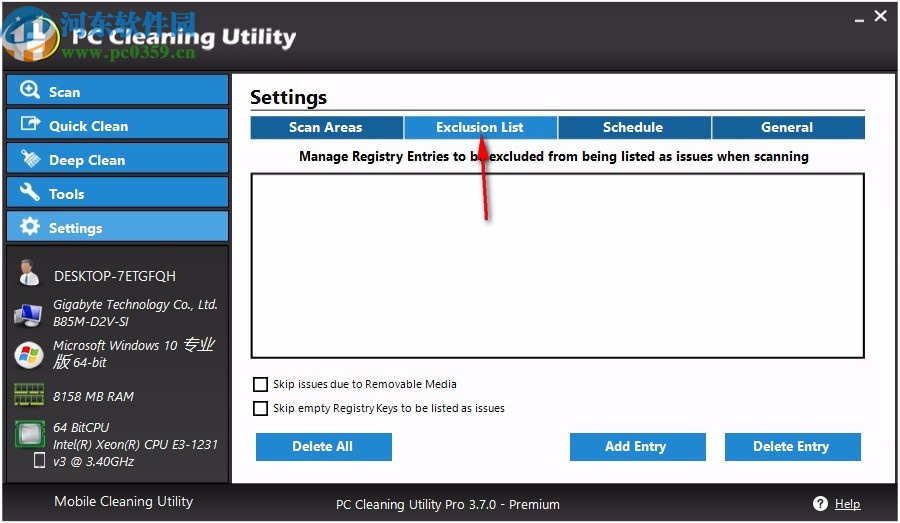The image size is (900, 523).
Task: Click the PC Cleaning Utility logo icon
Action: pos(30,36)
